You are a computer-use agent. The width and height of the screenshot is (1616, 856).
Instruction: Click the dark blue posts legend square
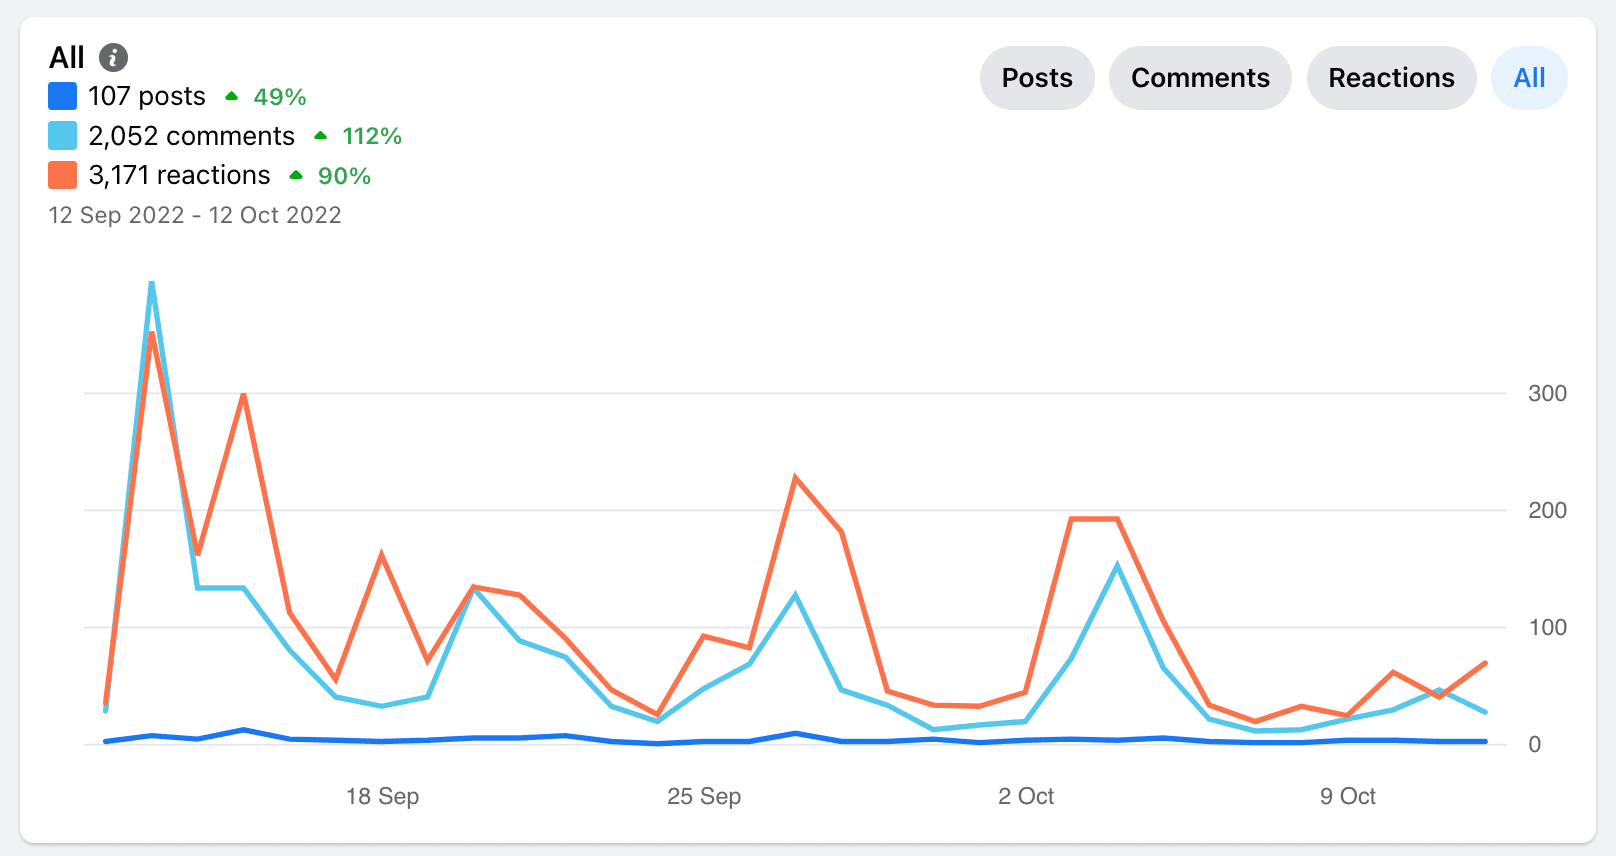click(x=63, y=97)
